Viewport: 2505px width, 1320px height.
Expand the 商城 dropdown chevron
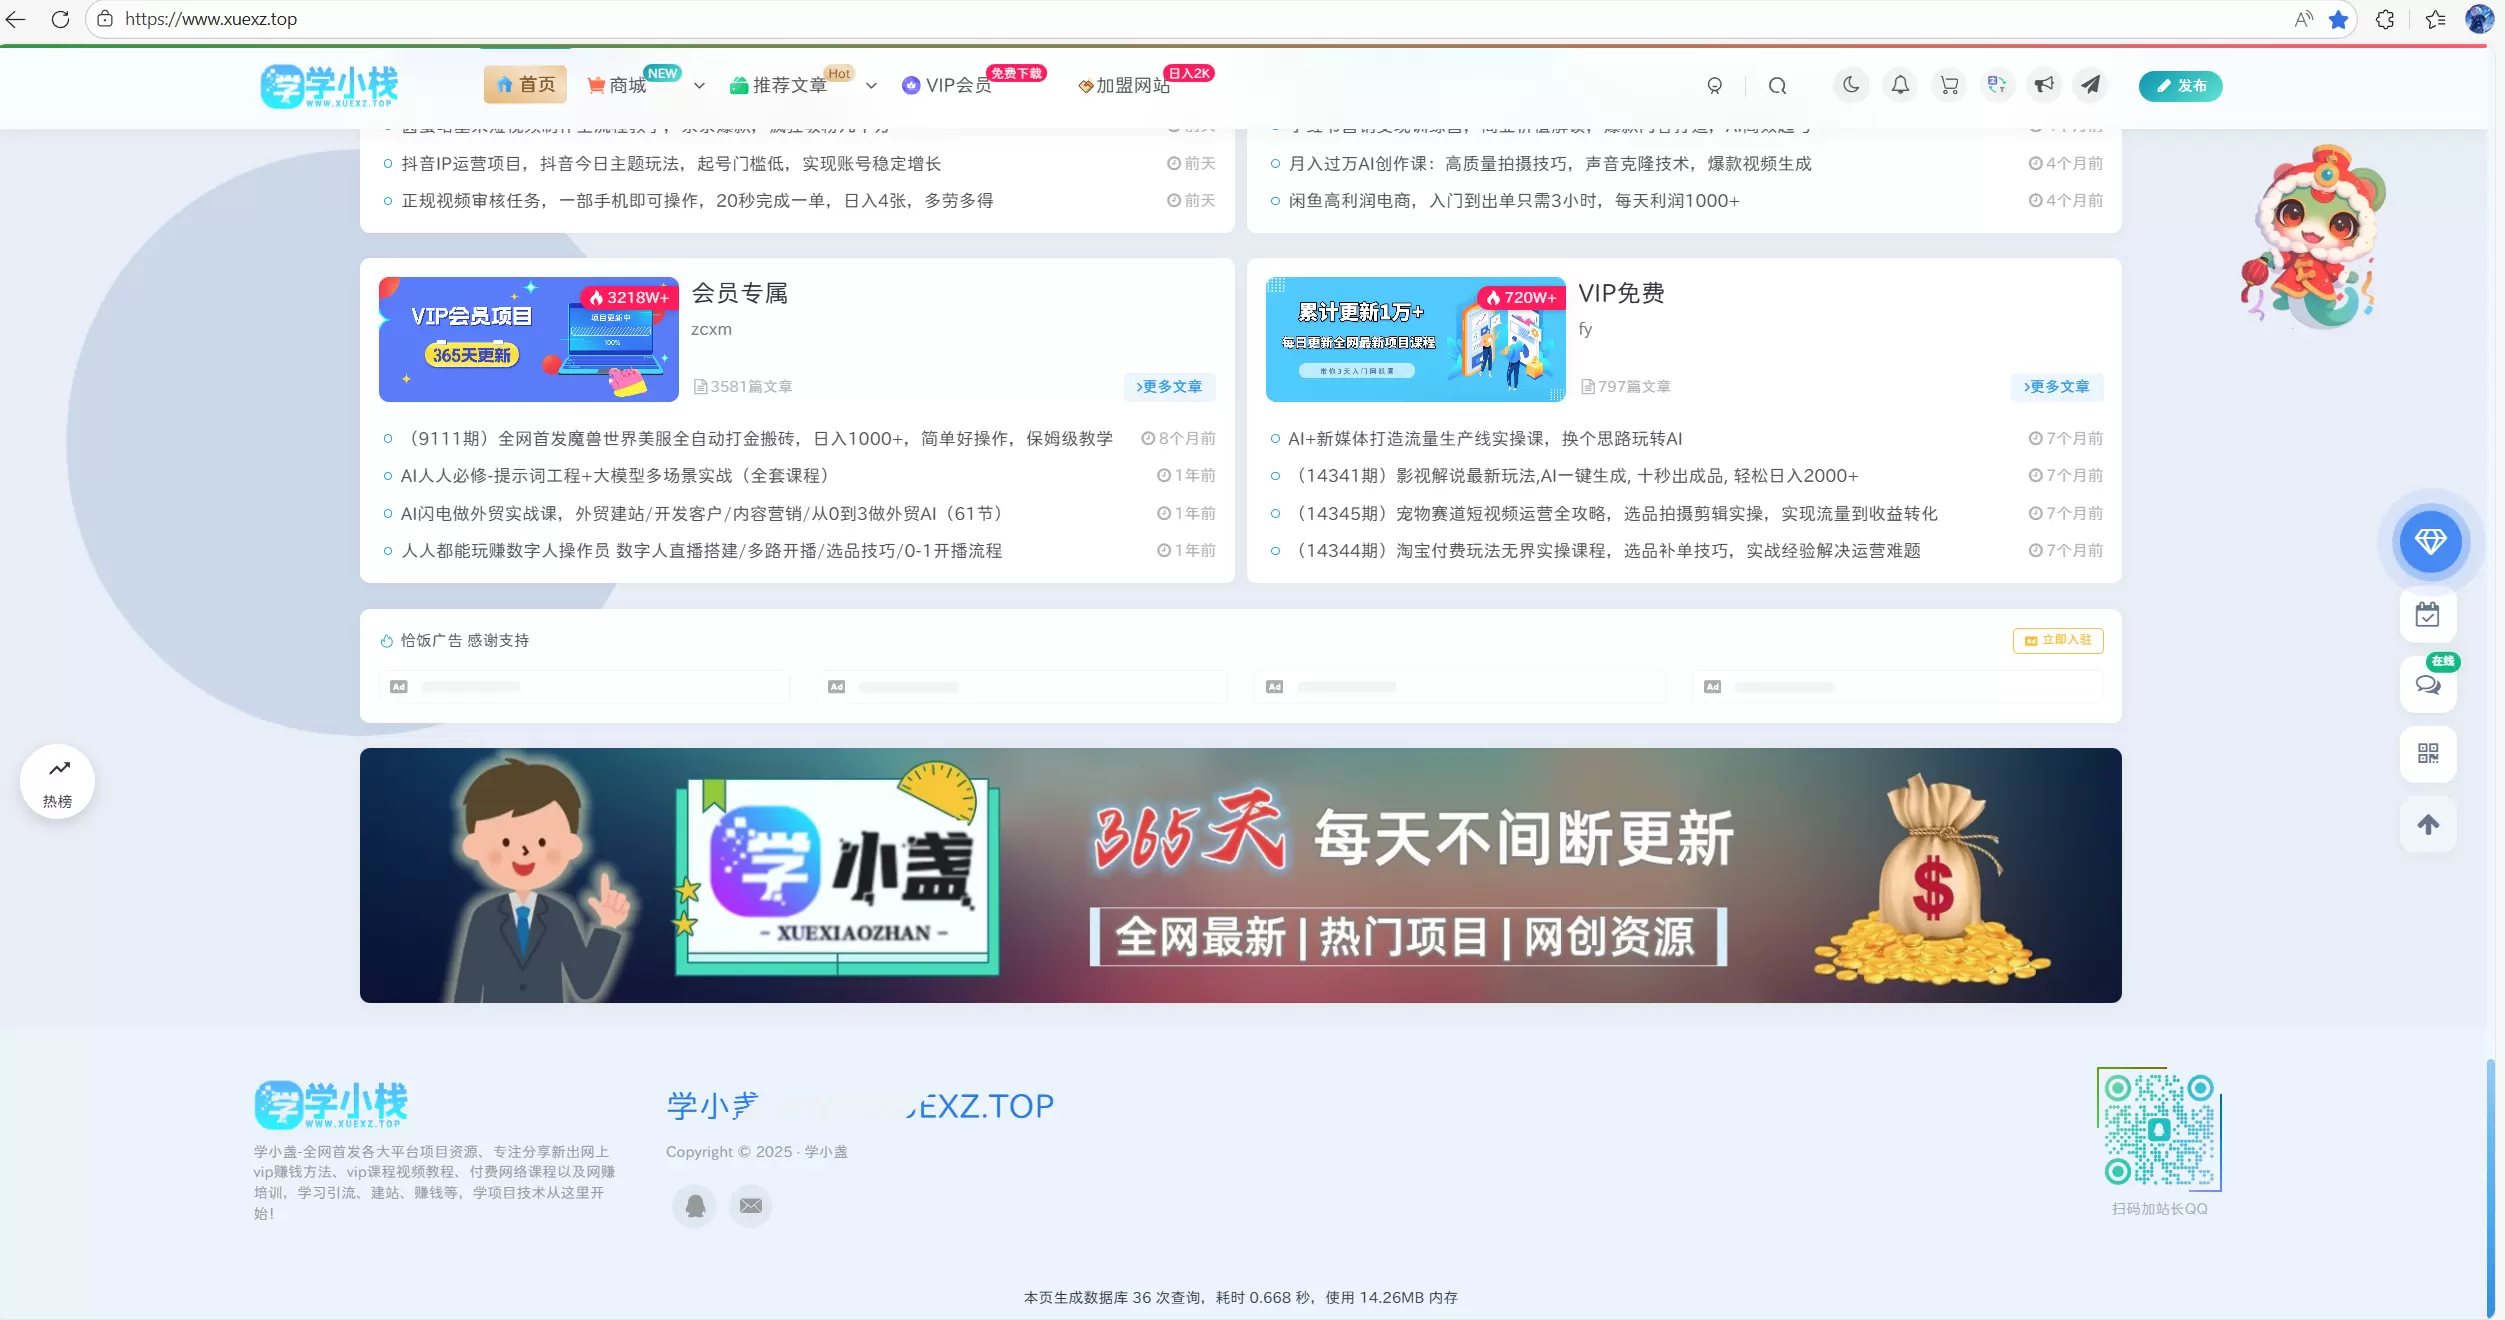point(699,86)
